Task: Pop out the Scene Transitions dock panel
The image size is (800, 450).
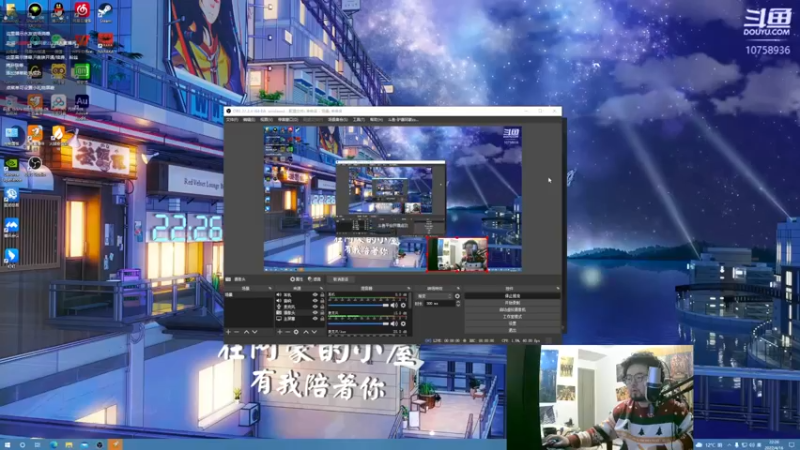Action: (x=458, y=288)
